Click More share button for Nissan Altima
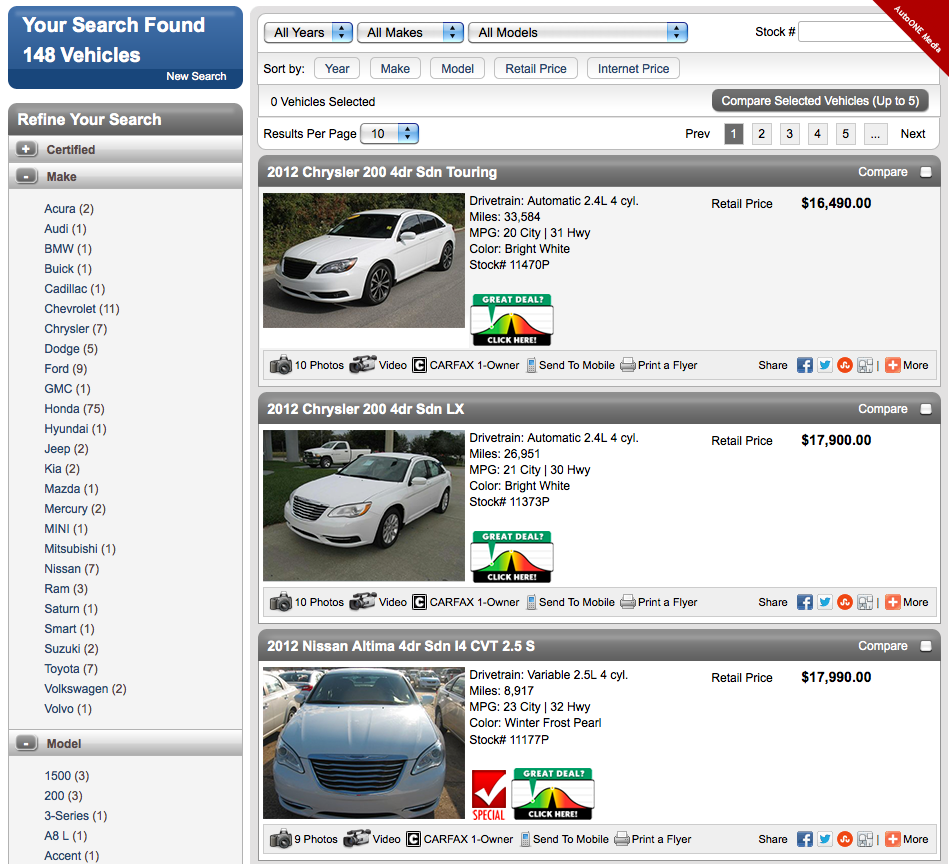This screenshot has width=949, height=864. pyautogui.click(x=906, y=840)
